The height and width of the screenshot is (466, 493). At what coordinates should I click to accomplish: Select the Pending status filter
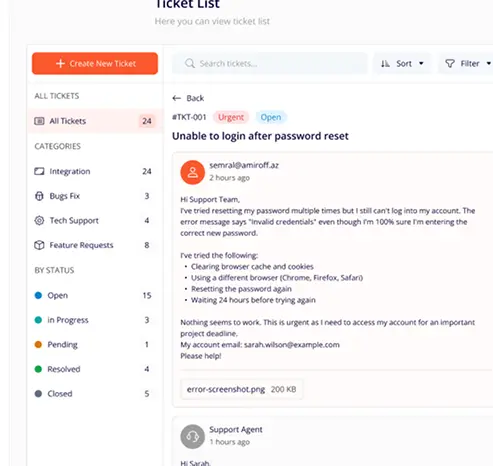coord(93,344)
